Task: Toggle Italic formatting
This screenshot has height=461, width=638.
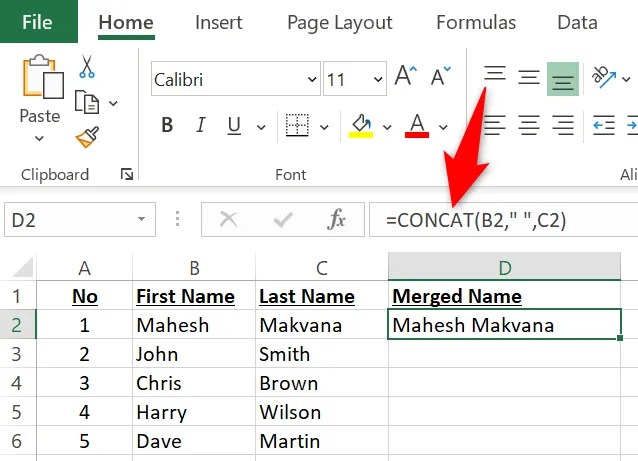Action: 201,125
